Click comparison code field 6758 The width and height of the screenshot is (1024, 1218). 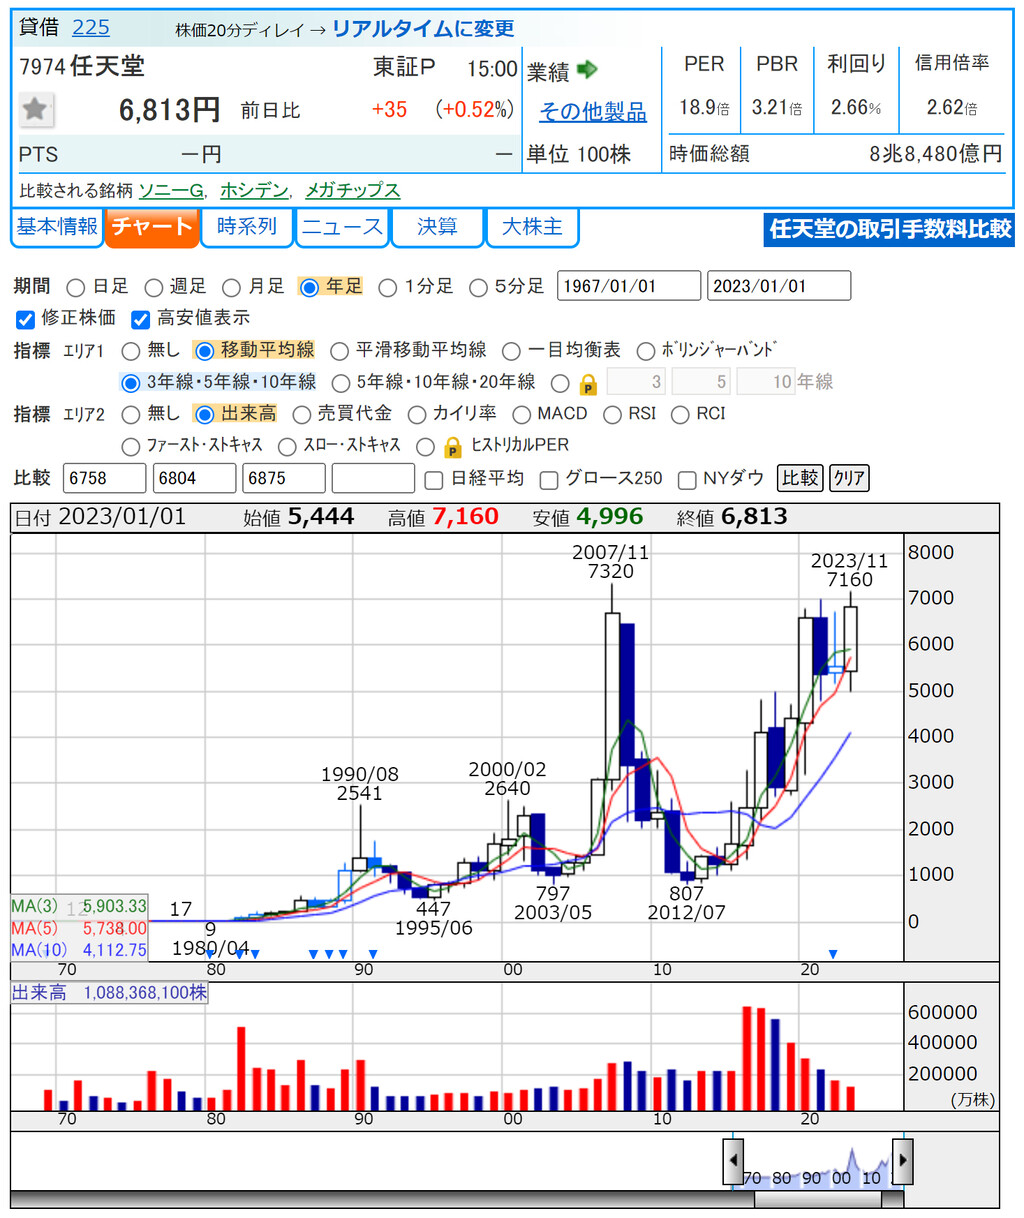(105, 478)
